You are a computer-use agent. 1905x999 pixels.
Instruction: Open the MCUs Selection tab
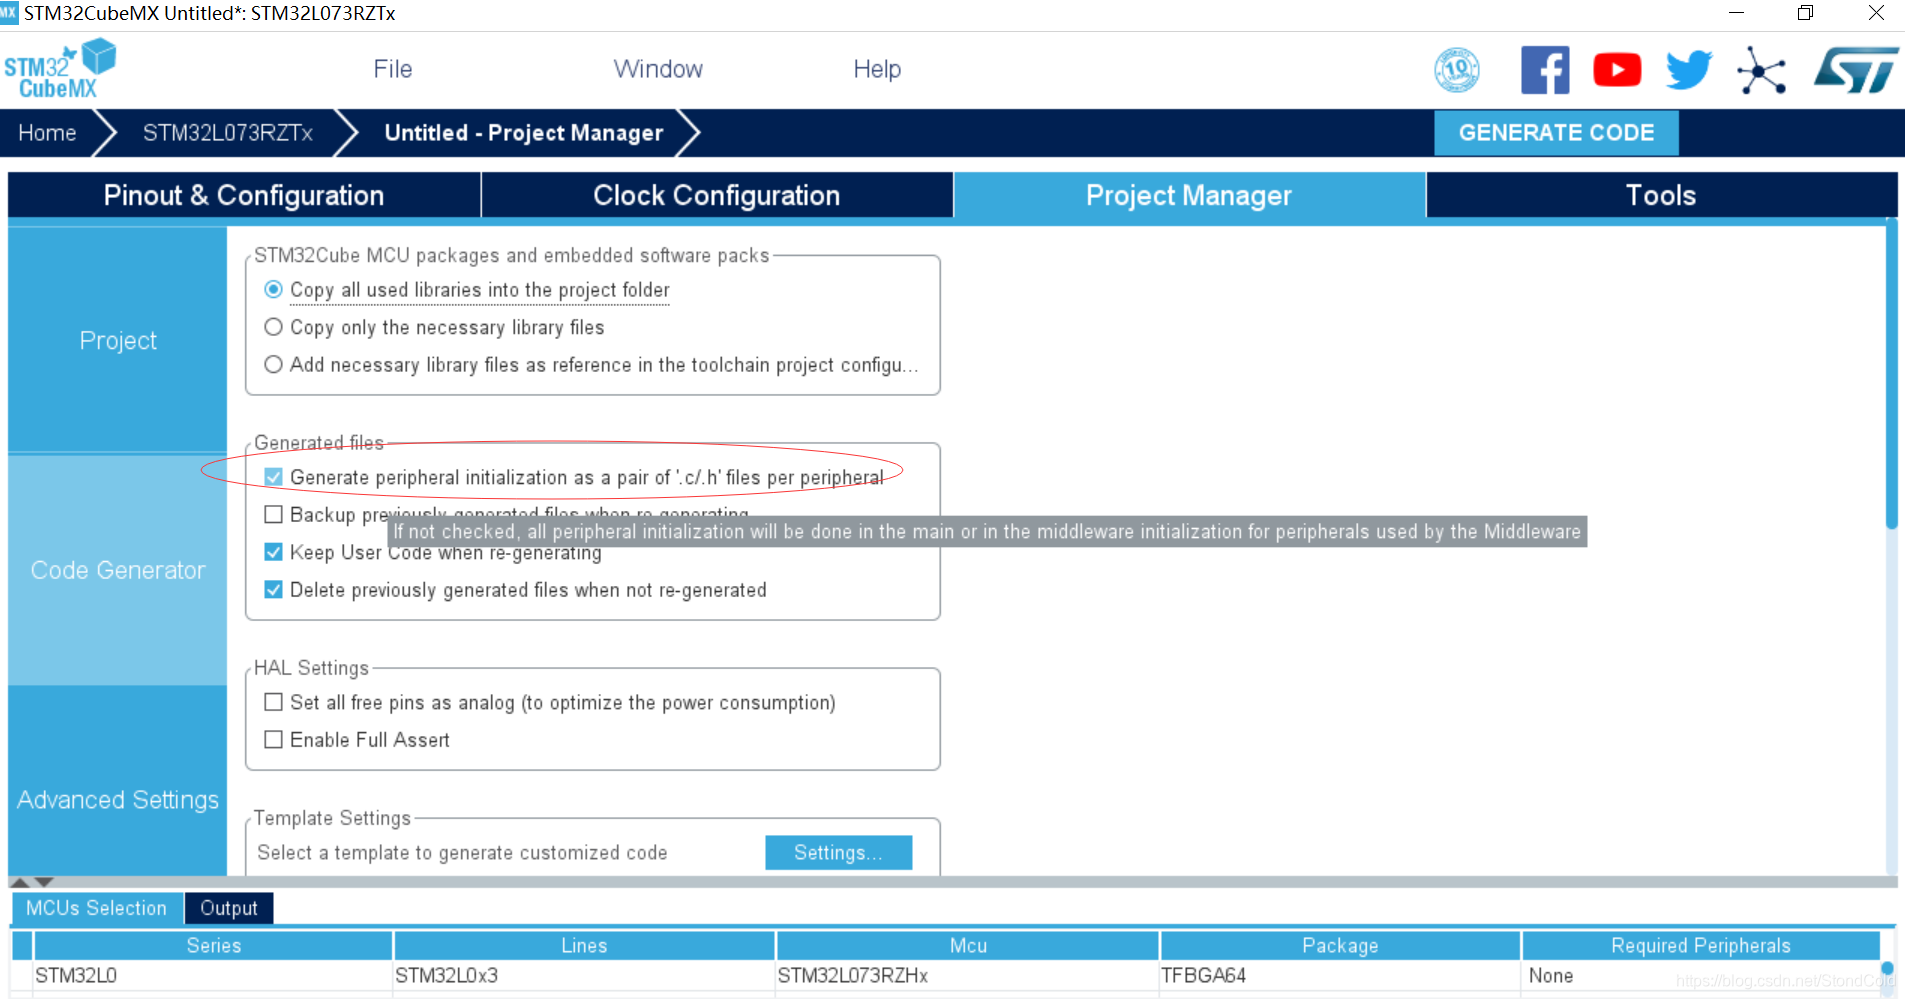[x=97, y=908]
